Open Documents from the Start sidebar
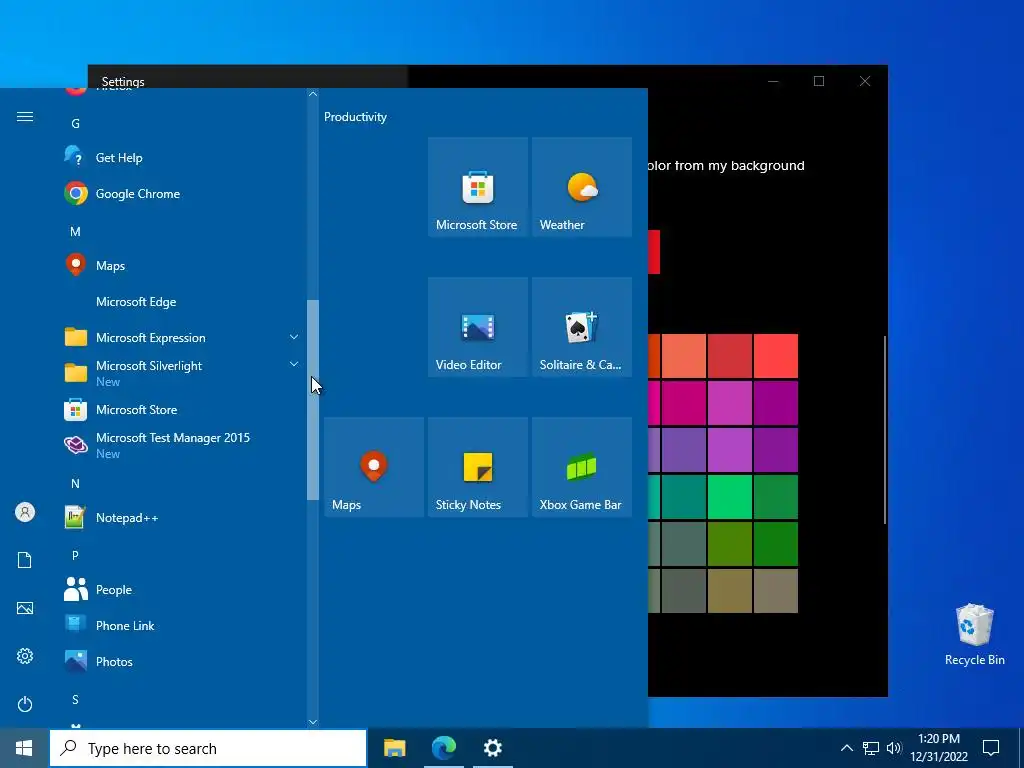Viewport: 1024px width, 768px height. point(25,560)
